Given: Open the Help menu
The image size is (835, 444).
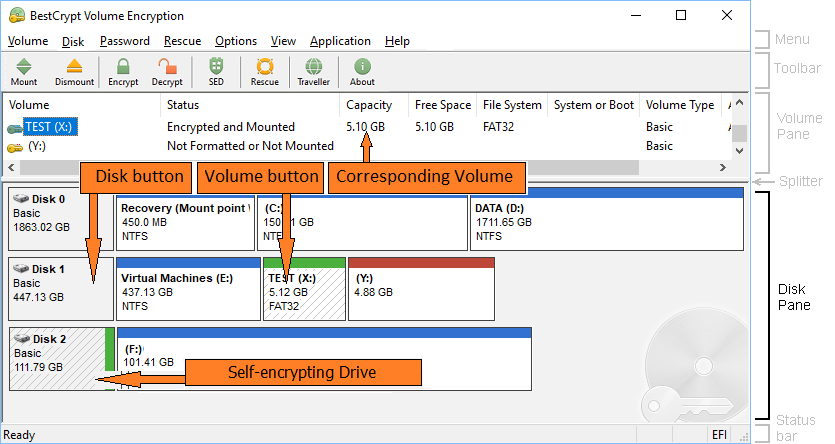Looking at the screenshot, I should [x=397, y=41].
